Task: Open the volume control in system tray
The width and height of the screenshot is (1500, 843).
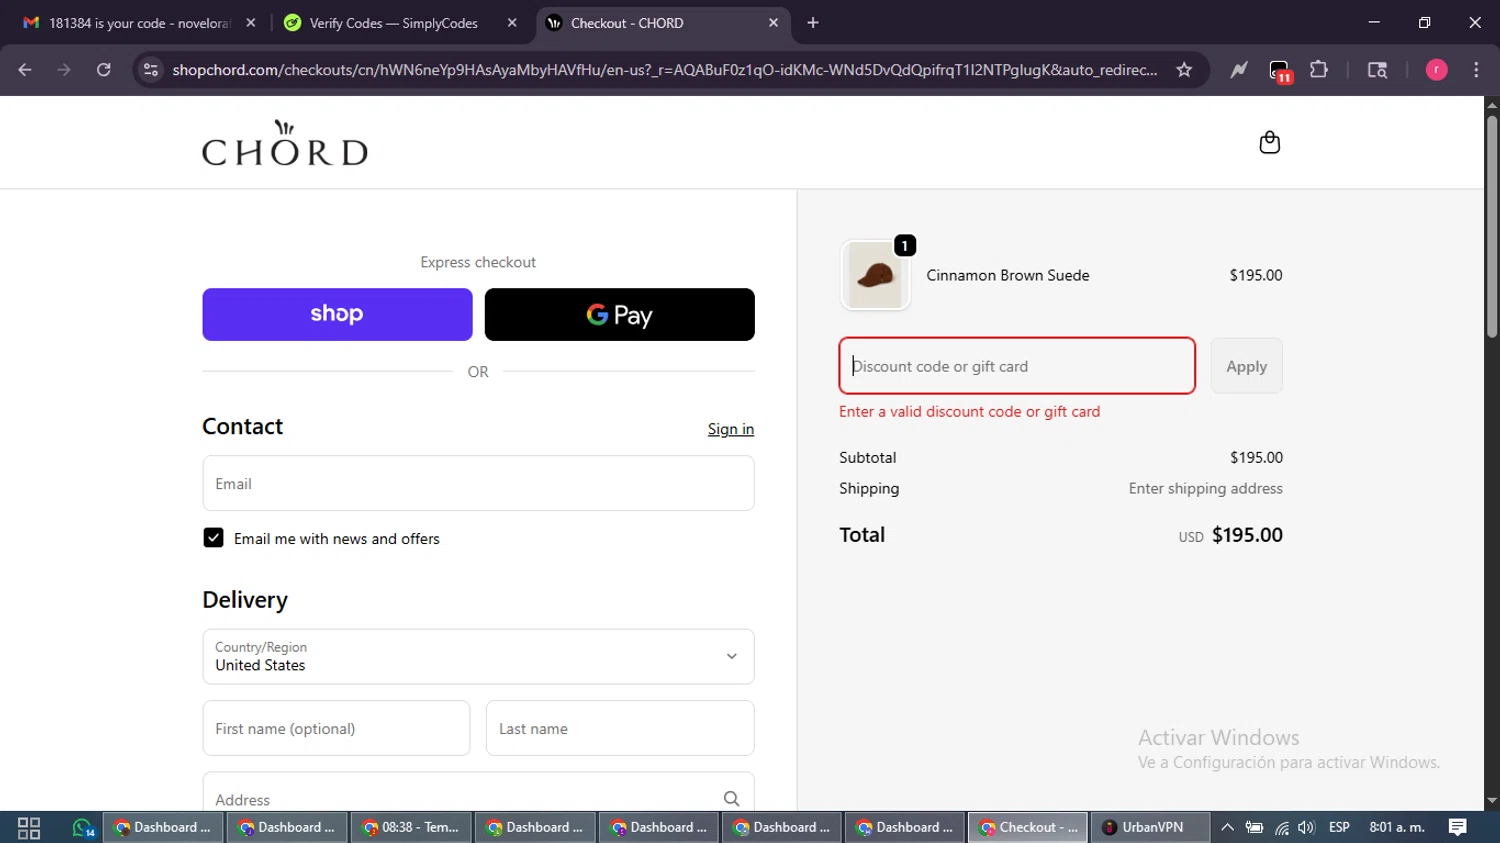Action: pyautogui.click(x=1306, y=828)
